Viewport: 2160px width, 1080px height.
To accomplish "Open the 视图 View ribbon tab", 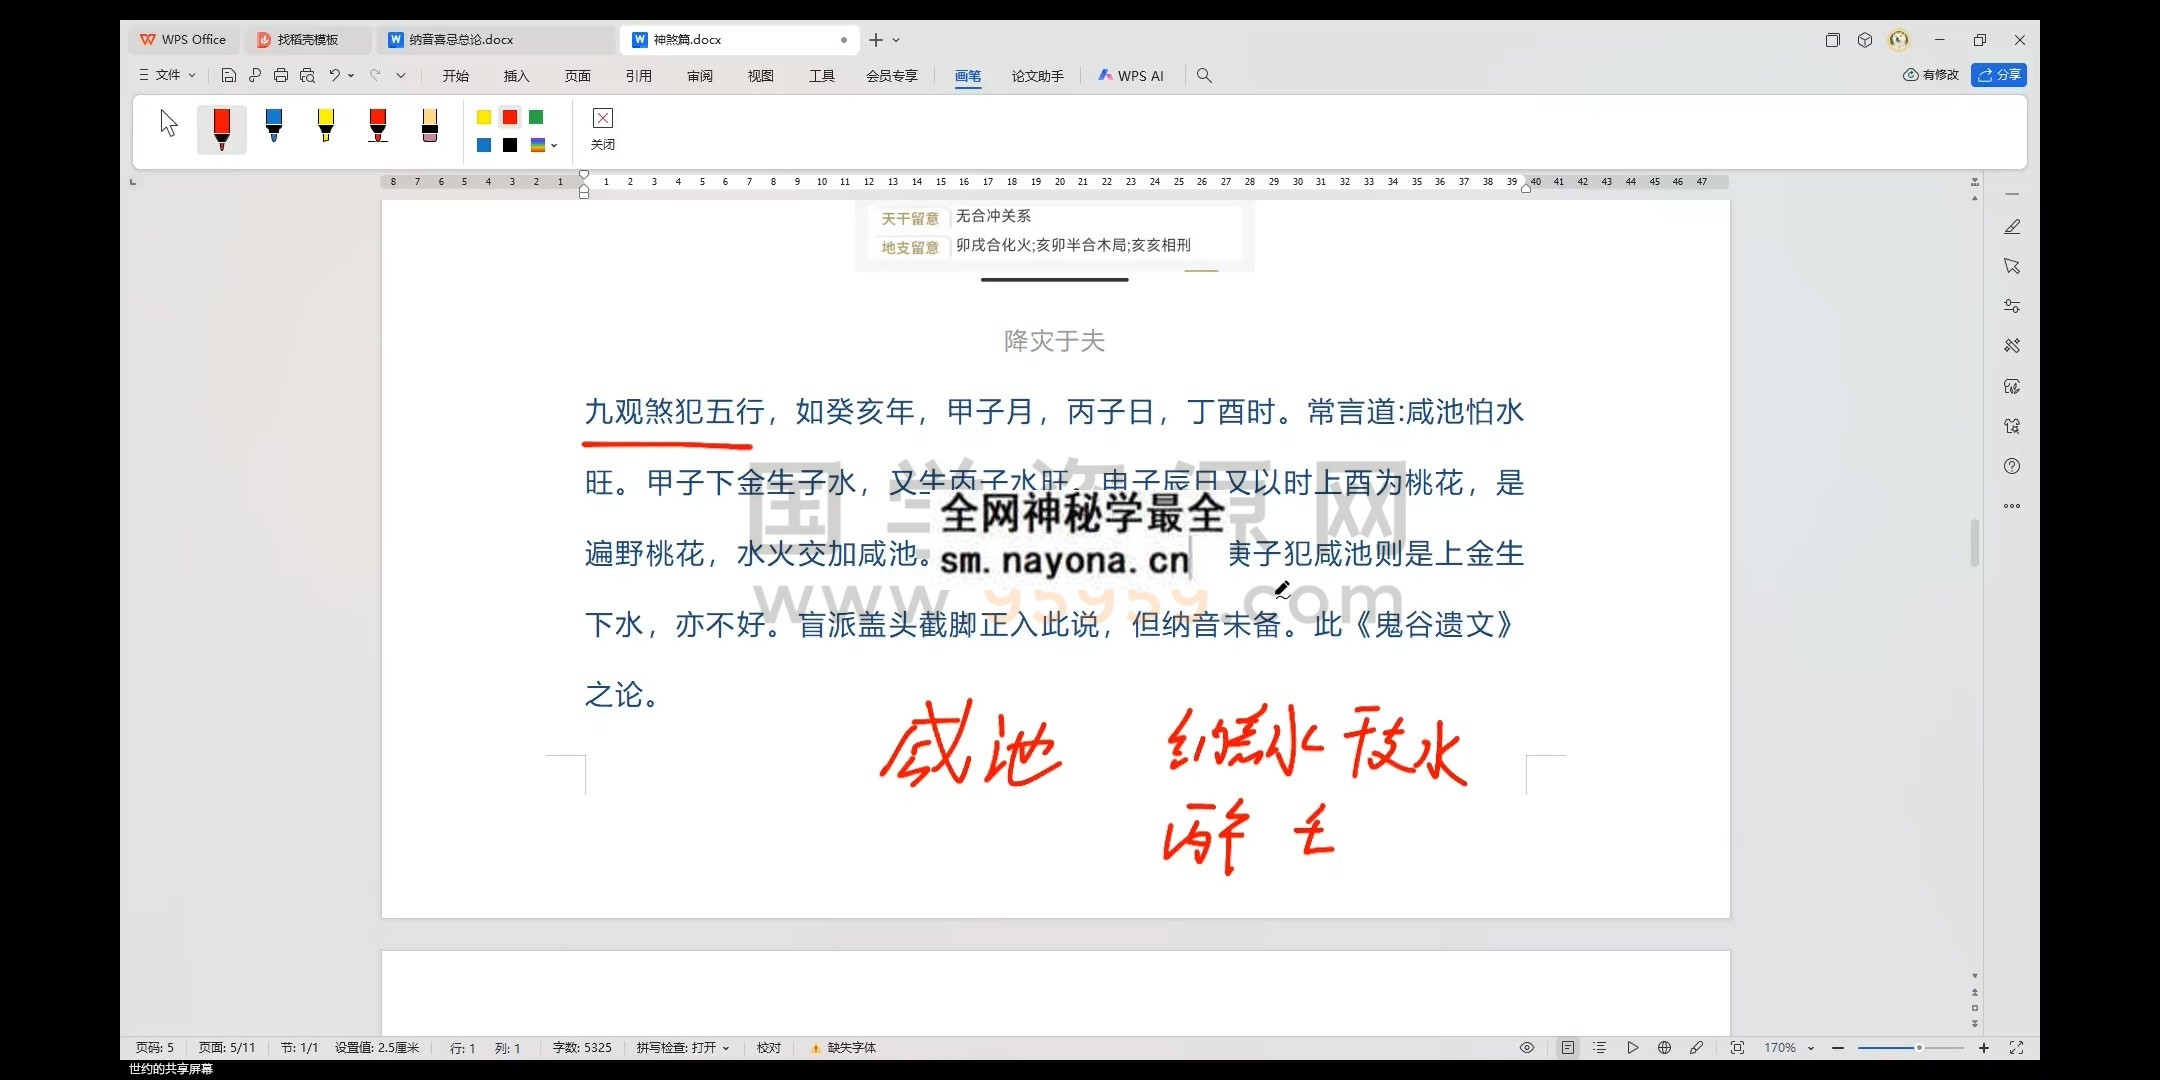I will pos(761,76).
